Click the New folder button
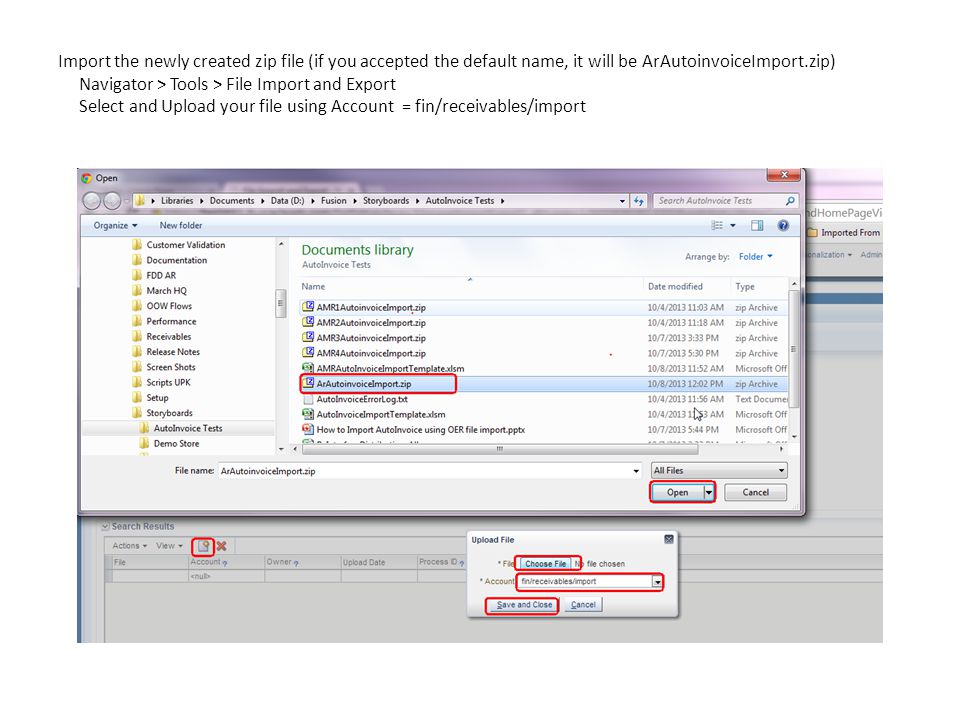 coord(181,225)
